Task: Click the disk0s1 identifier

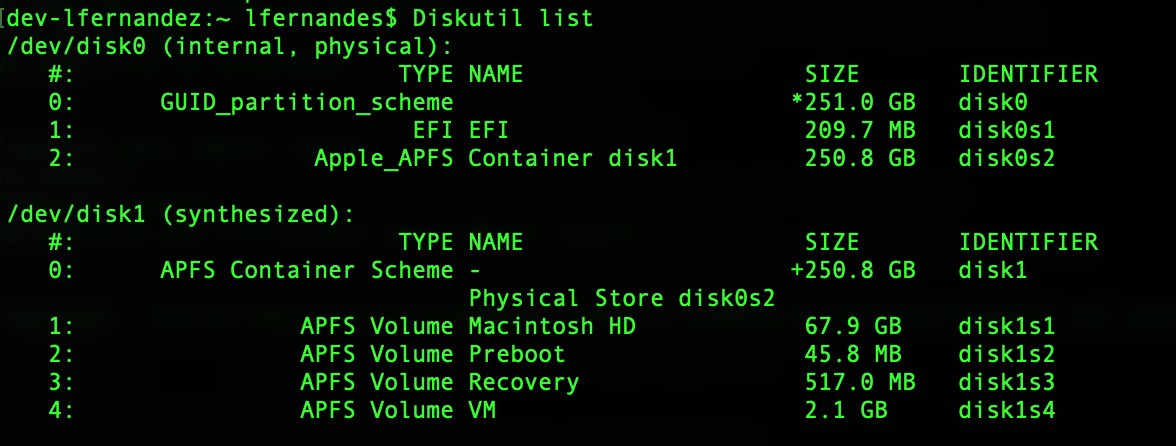Action: tap(1007, 129)
